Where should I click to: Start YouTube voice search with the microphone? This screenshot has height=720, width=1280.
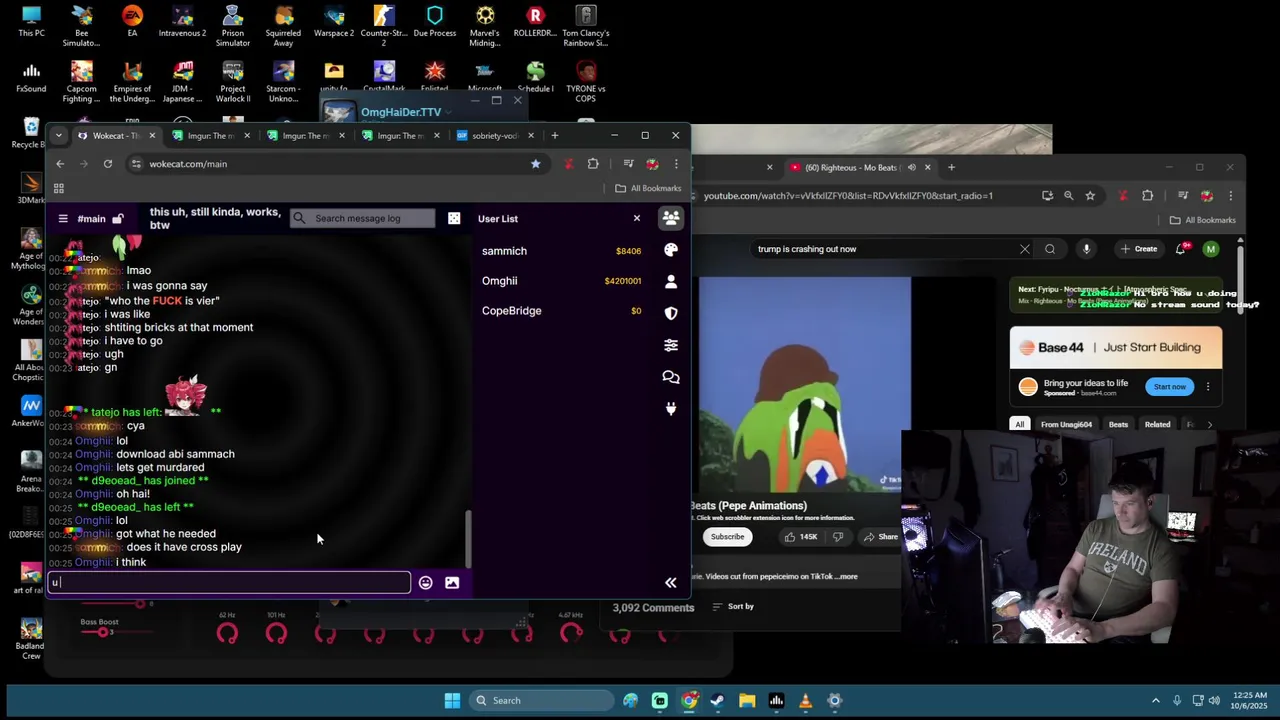point(1086,249)
